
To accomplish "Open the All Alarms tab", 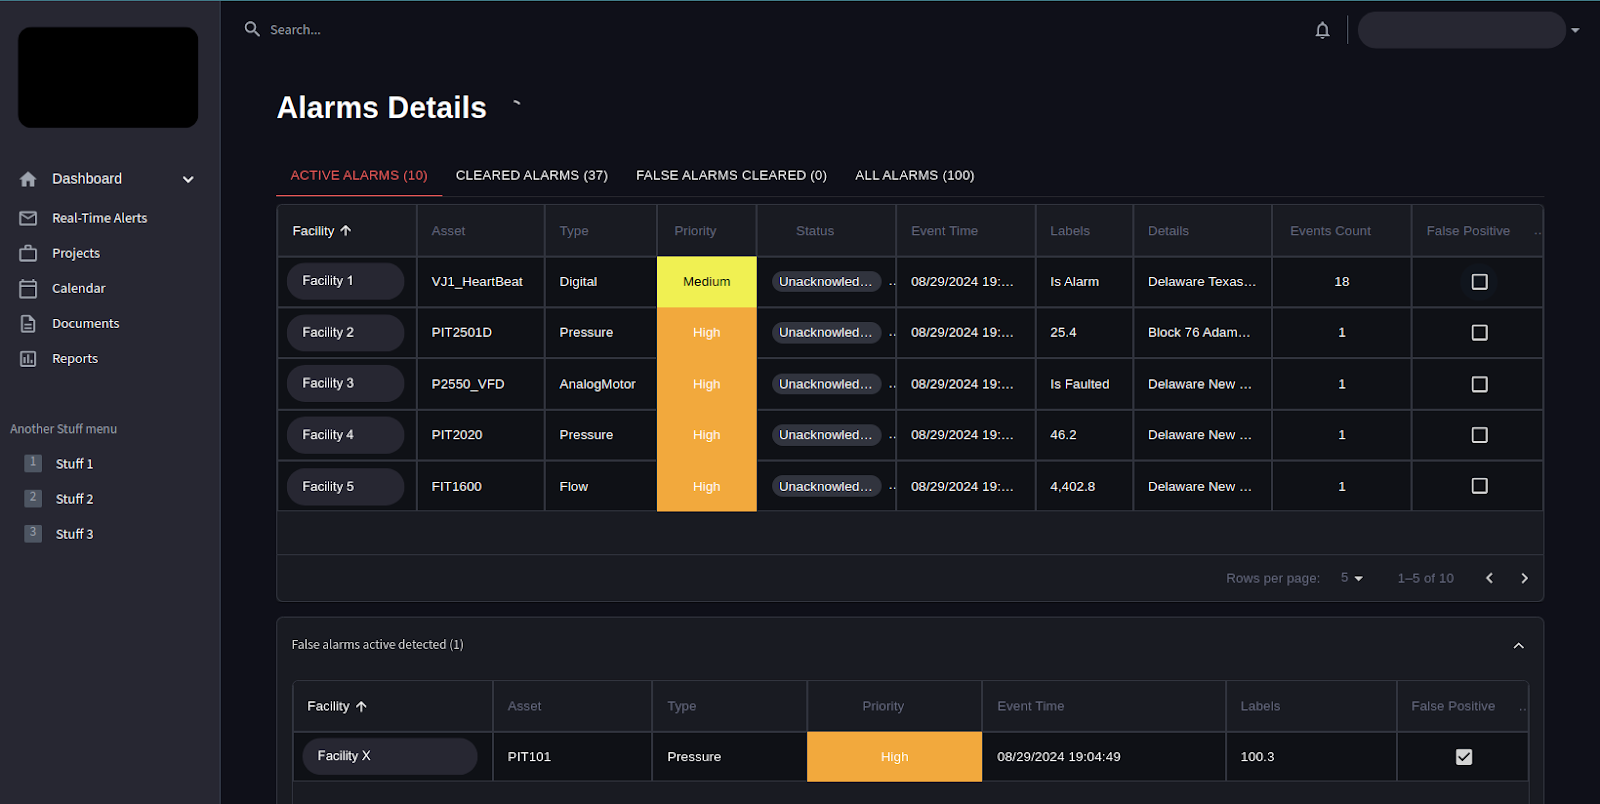I will coord(914,175).
